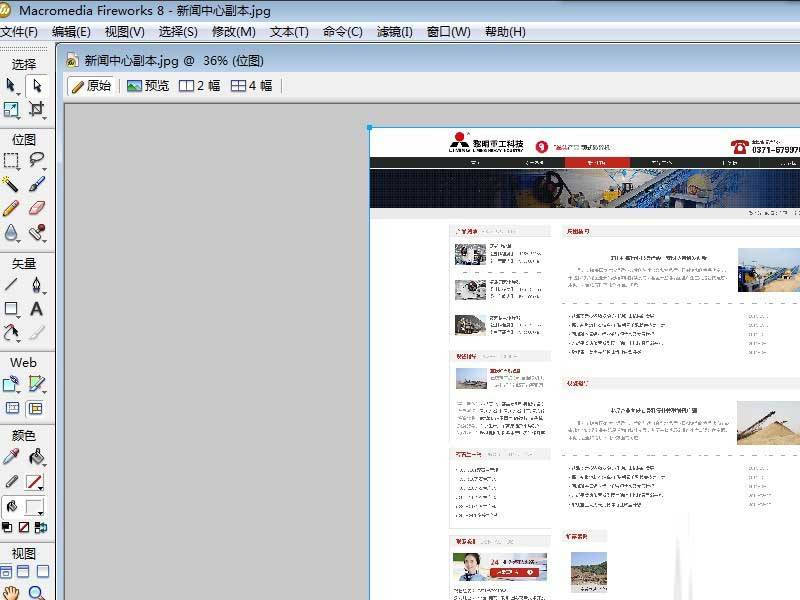Select the Zoom magnifier tool
The height and width of the screenshot is (600, 800).
pos(37,594)
